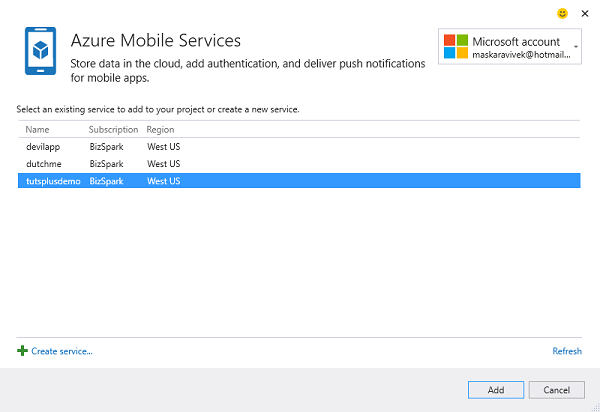Open the Create service link
This screenshot has height=412, width=600.
click(x=62, y=351)
